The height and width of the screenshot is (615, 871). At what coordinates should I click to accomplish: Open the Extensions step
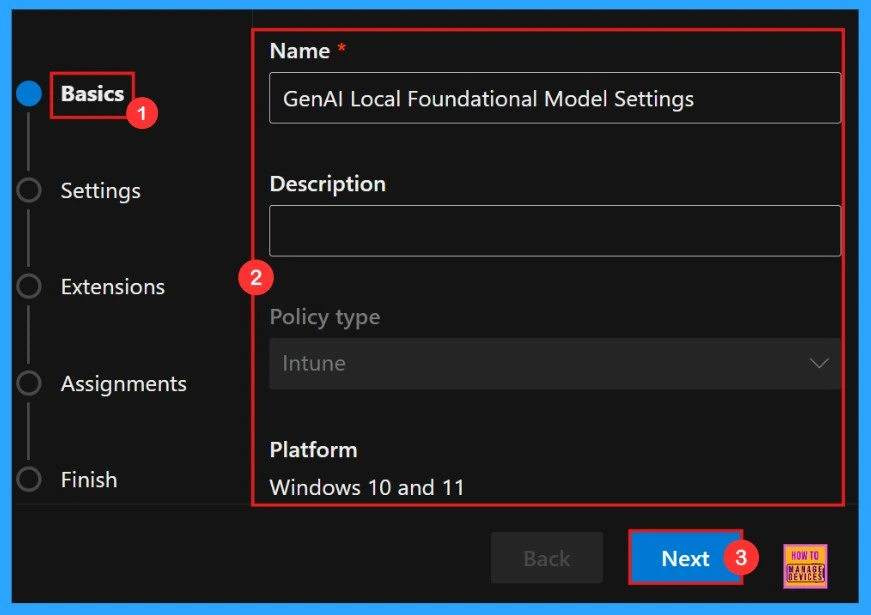tap(113, 287)
